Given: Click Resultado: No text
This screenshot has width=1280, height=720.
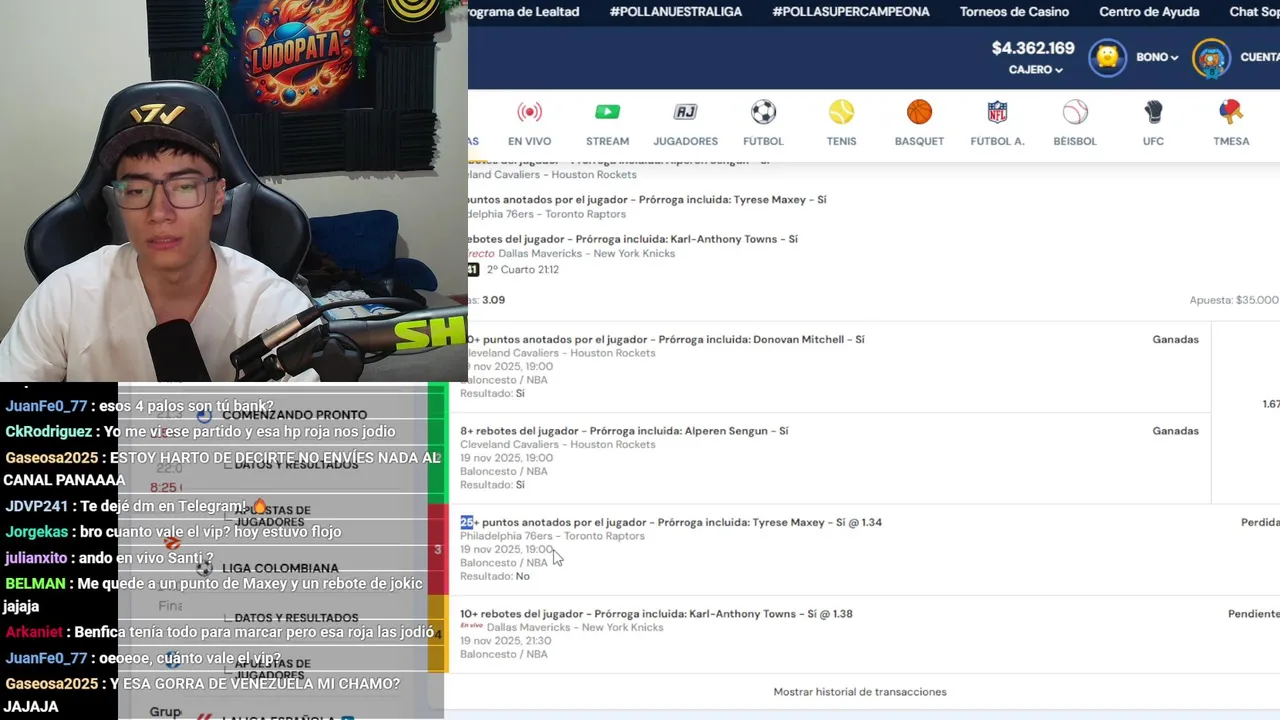Looking at the screenshot, I should click(x=495, y=577).
